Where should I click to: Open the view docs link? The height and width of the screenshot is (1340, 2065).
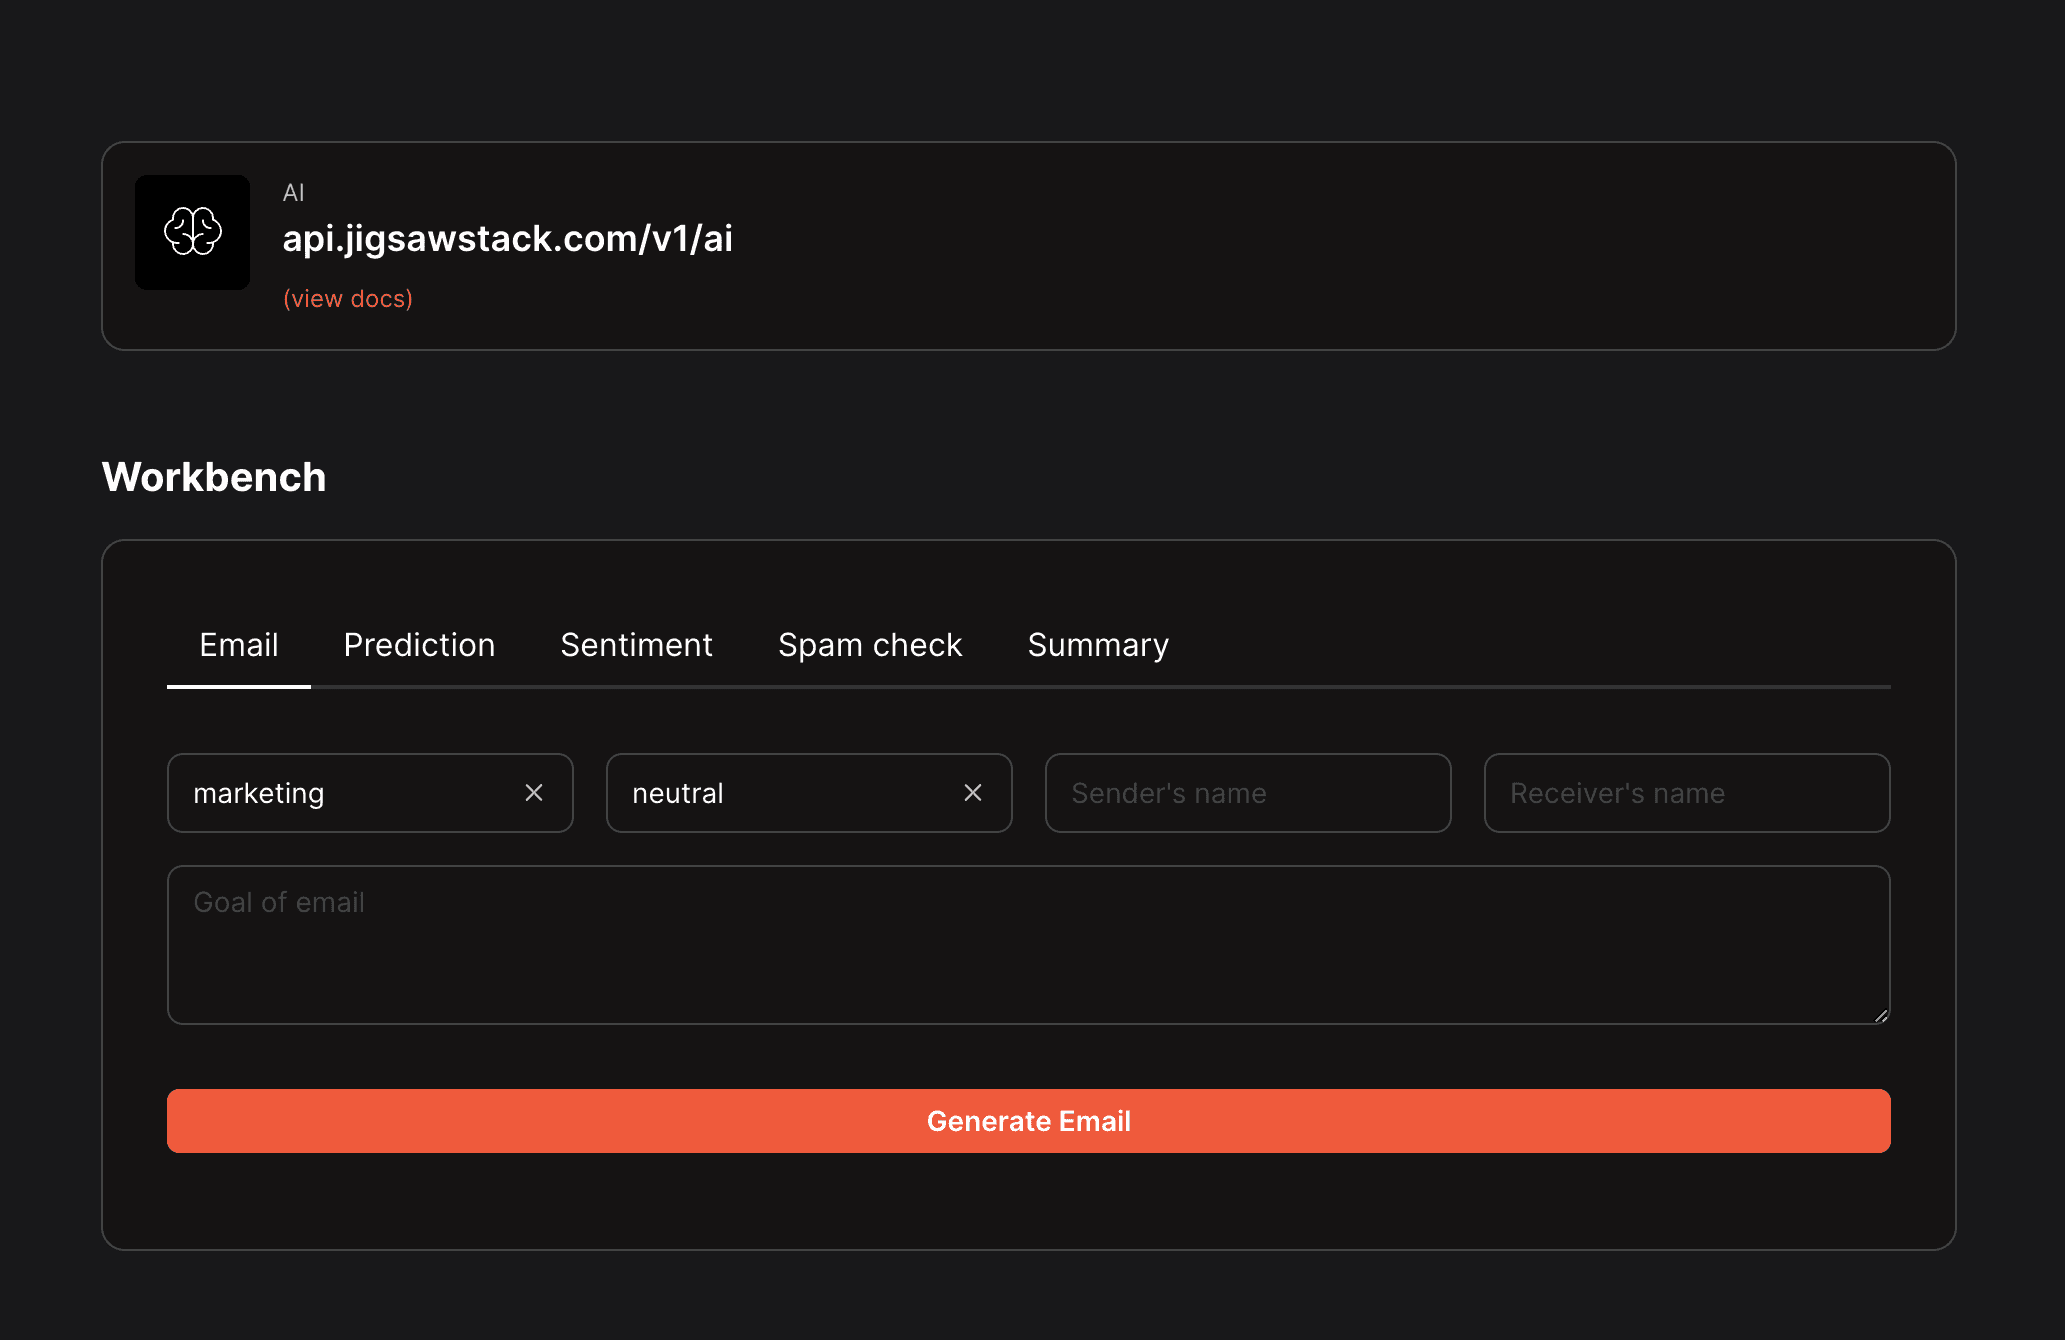click(x=347, y=298)
